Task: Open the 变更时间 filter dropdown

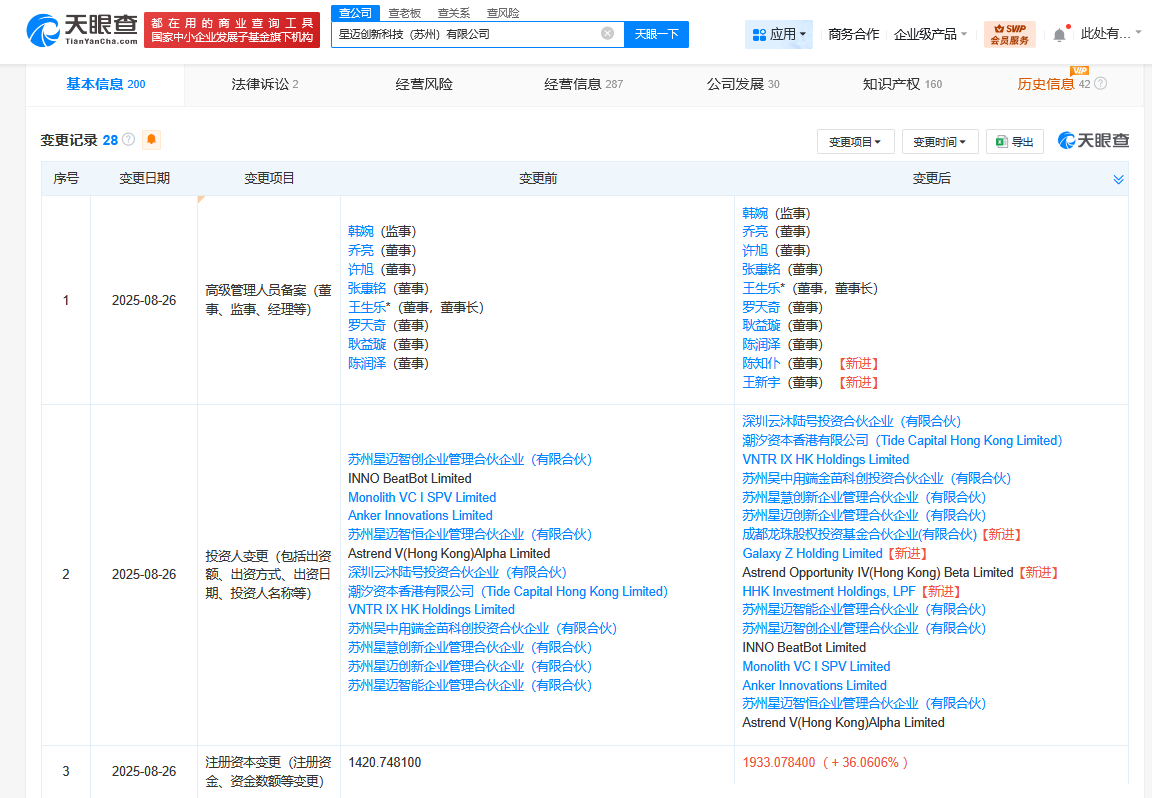Action: click(x=941, y=141)
